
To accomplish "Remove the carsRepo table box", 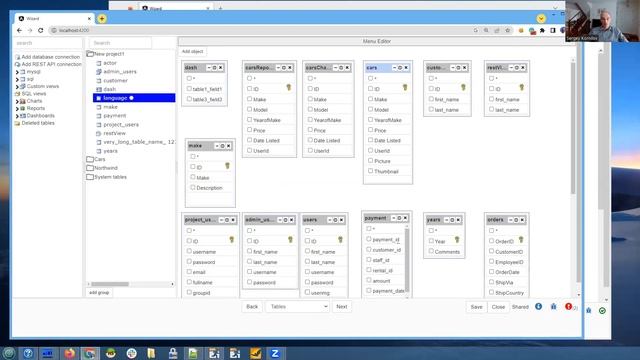I will pyautogui.click(x=290, y=68).
